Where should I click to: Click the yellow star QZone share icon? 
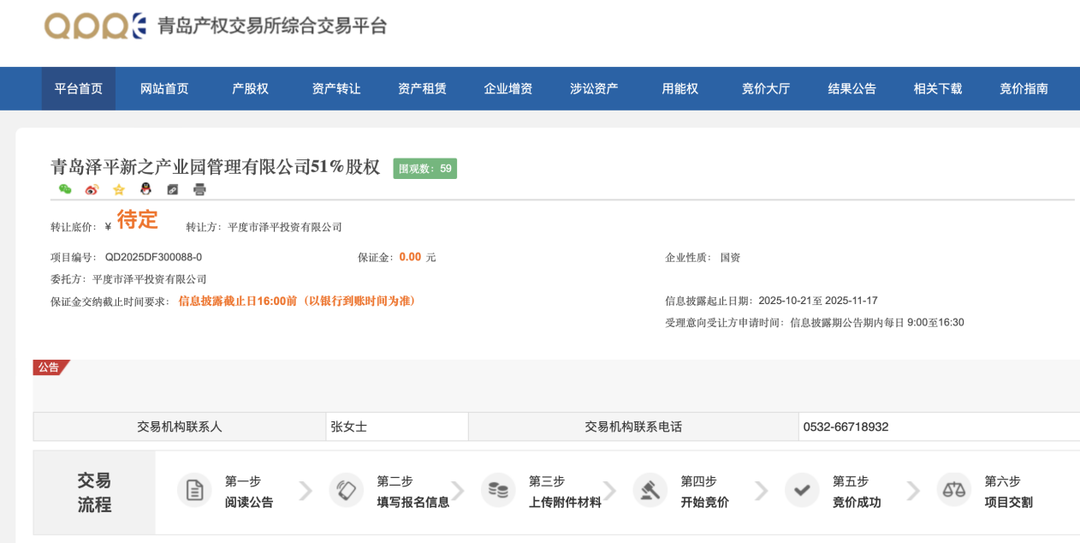119,190
